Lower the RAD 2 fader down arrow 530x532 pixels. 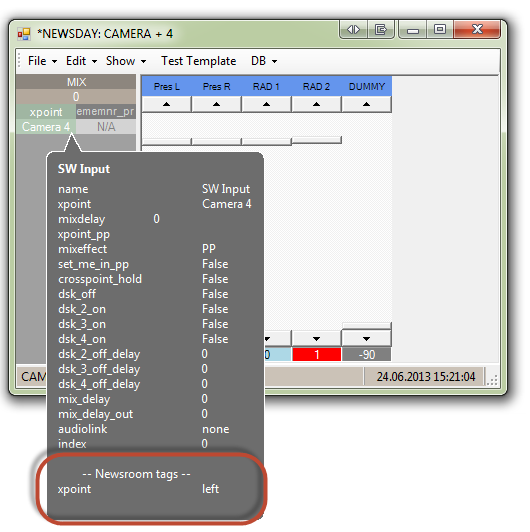[x=316, y=339]
